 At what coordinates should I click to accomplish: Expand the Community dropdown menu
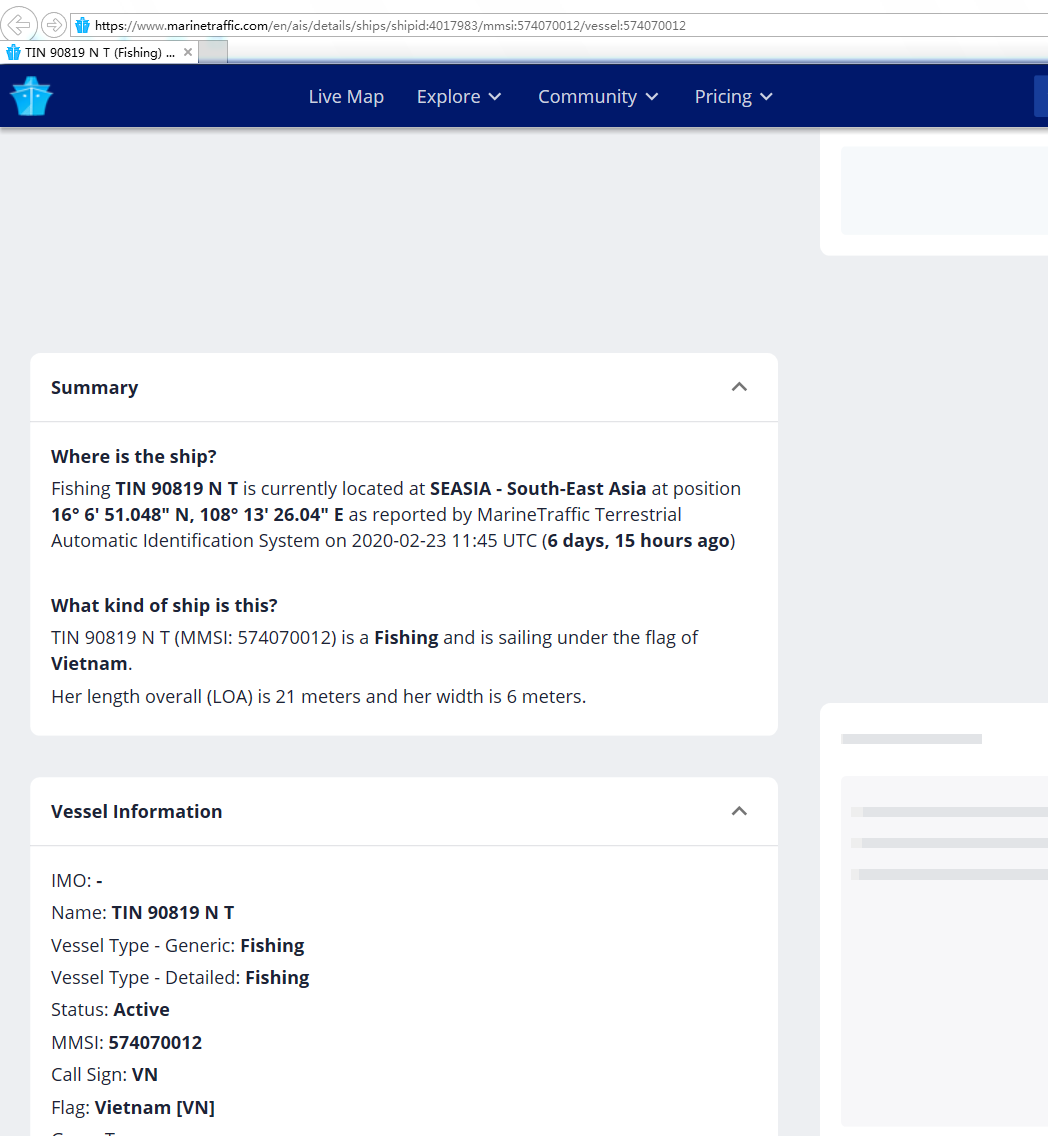coord(598,96)
